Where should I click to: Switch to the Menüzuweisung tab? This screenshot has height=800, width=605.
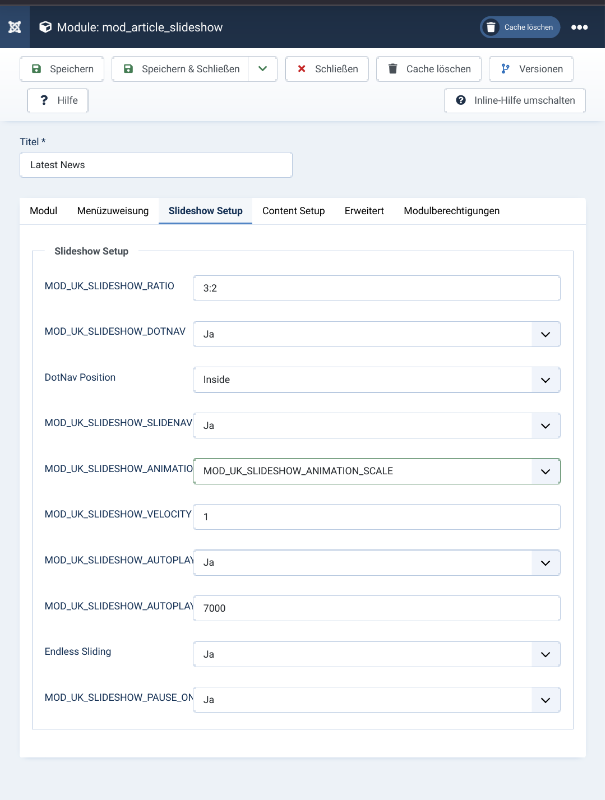point(113,211)
